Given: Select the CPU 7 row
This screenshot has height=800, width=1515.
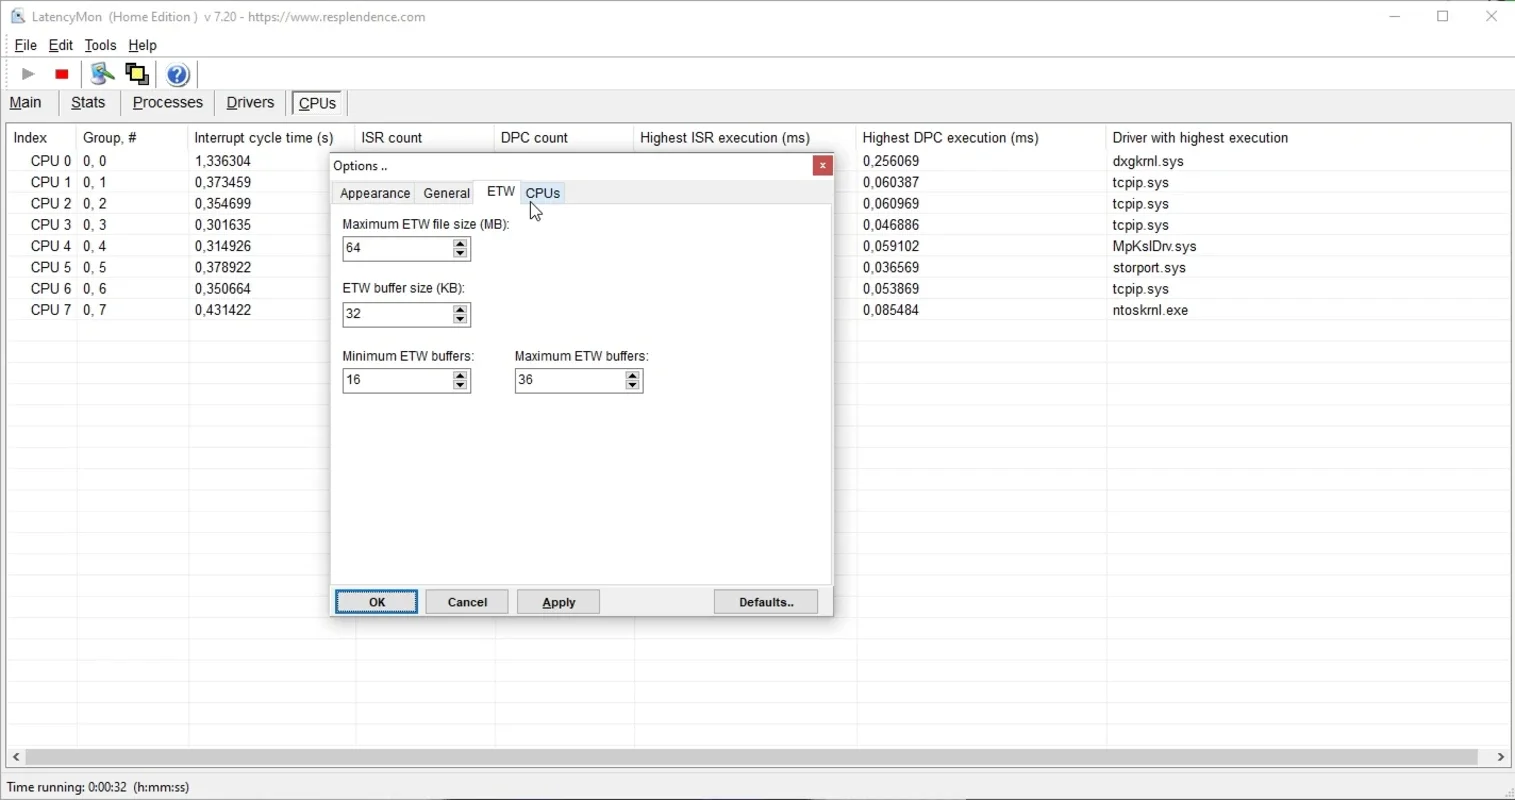Looking at the screenshot, I should click(758, 310).
